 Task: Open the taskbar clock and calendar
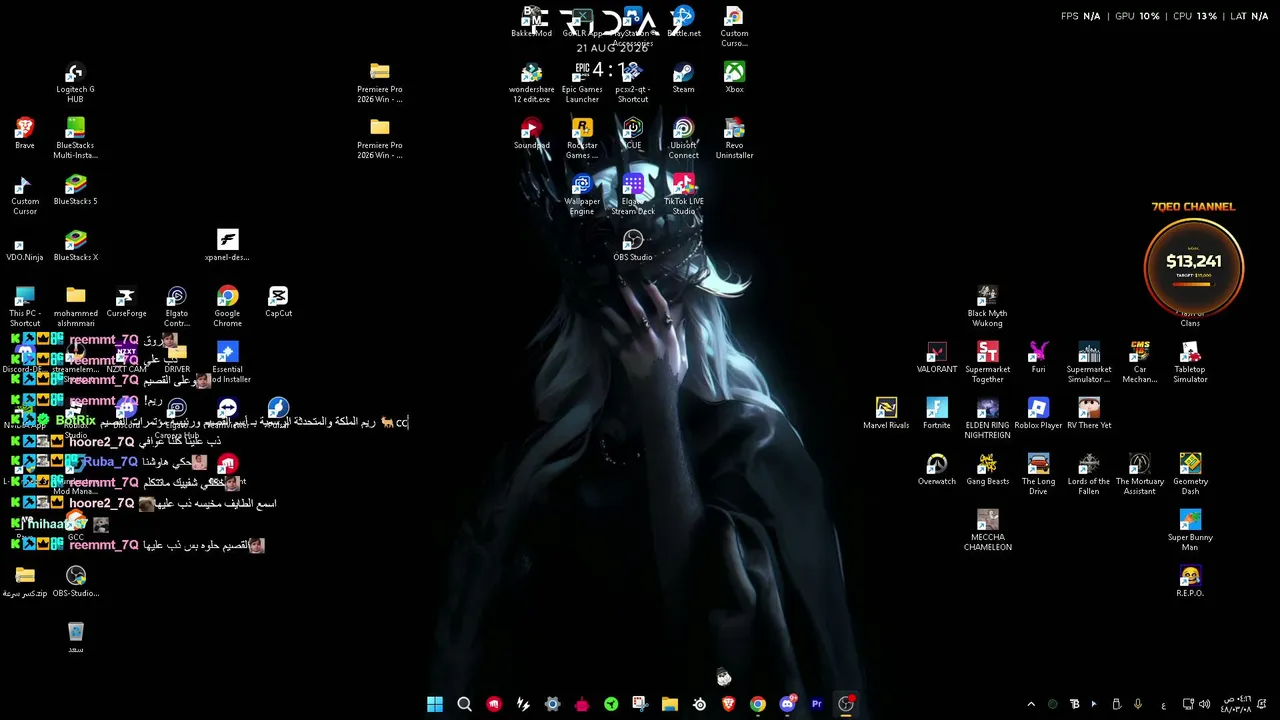pos(1237,704)
